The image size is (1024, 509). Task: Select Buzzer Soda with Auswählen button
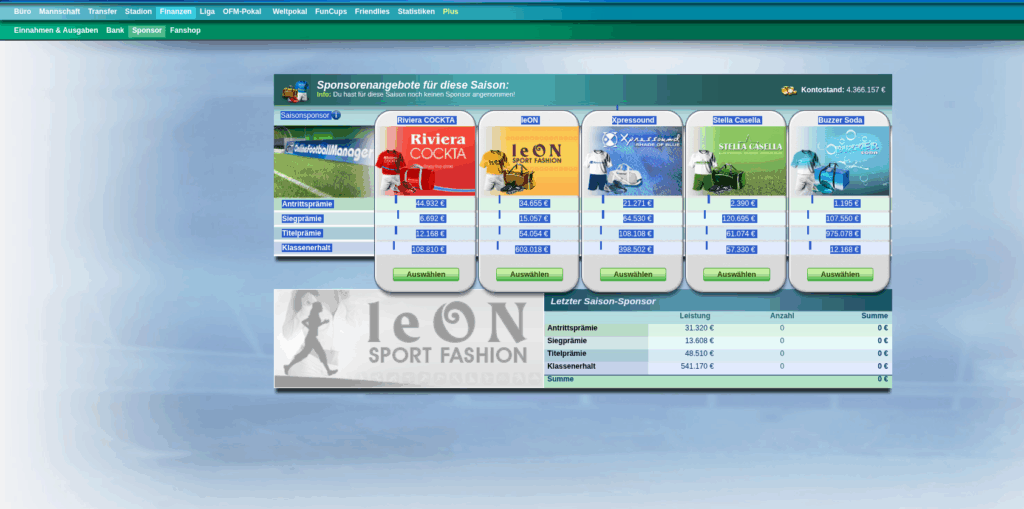(839, 274)
